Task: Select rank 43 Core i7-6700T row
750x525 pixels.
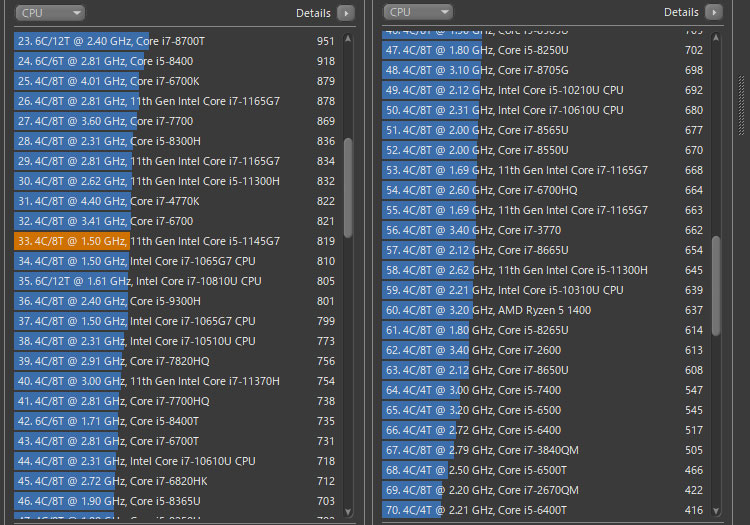Action: coord(175,441)
